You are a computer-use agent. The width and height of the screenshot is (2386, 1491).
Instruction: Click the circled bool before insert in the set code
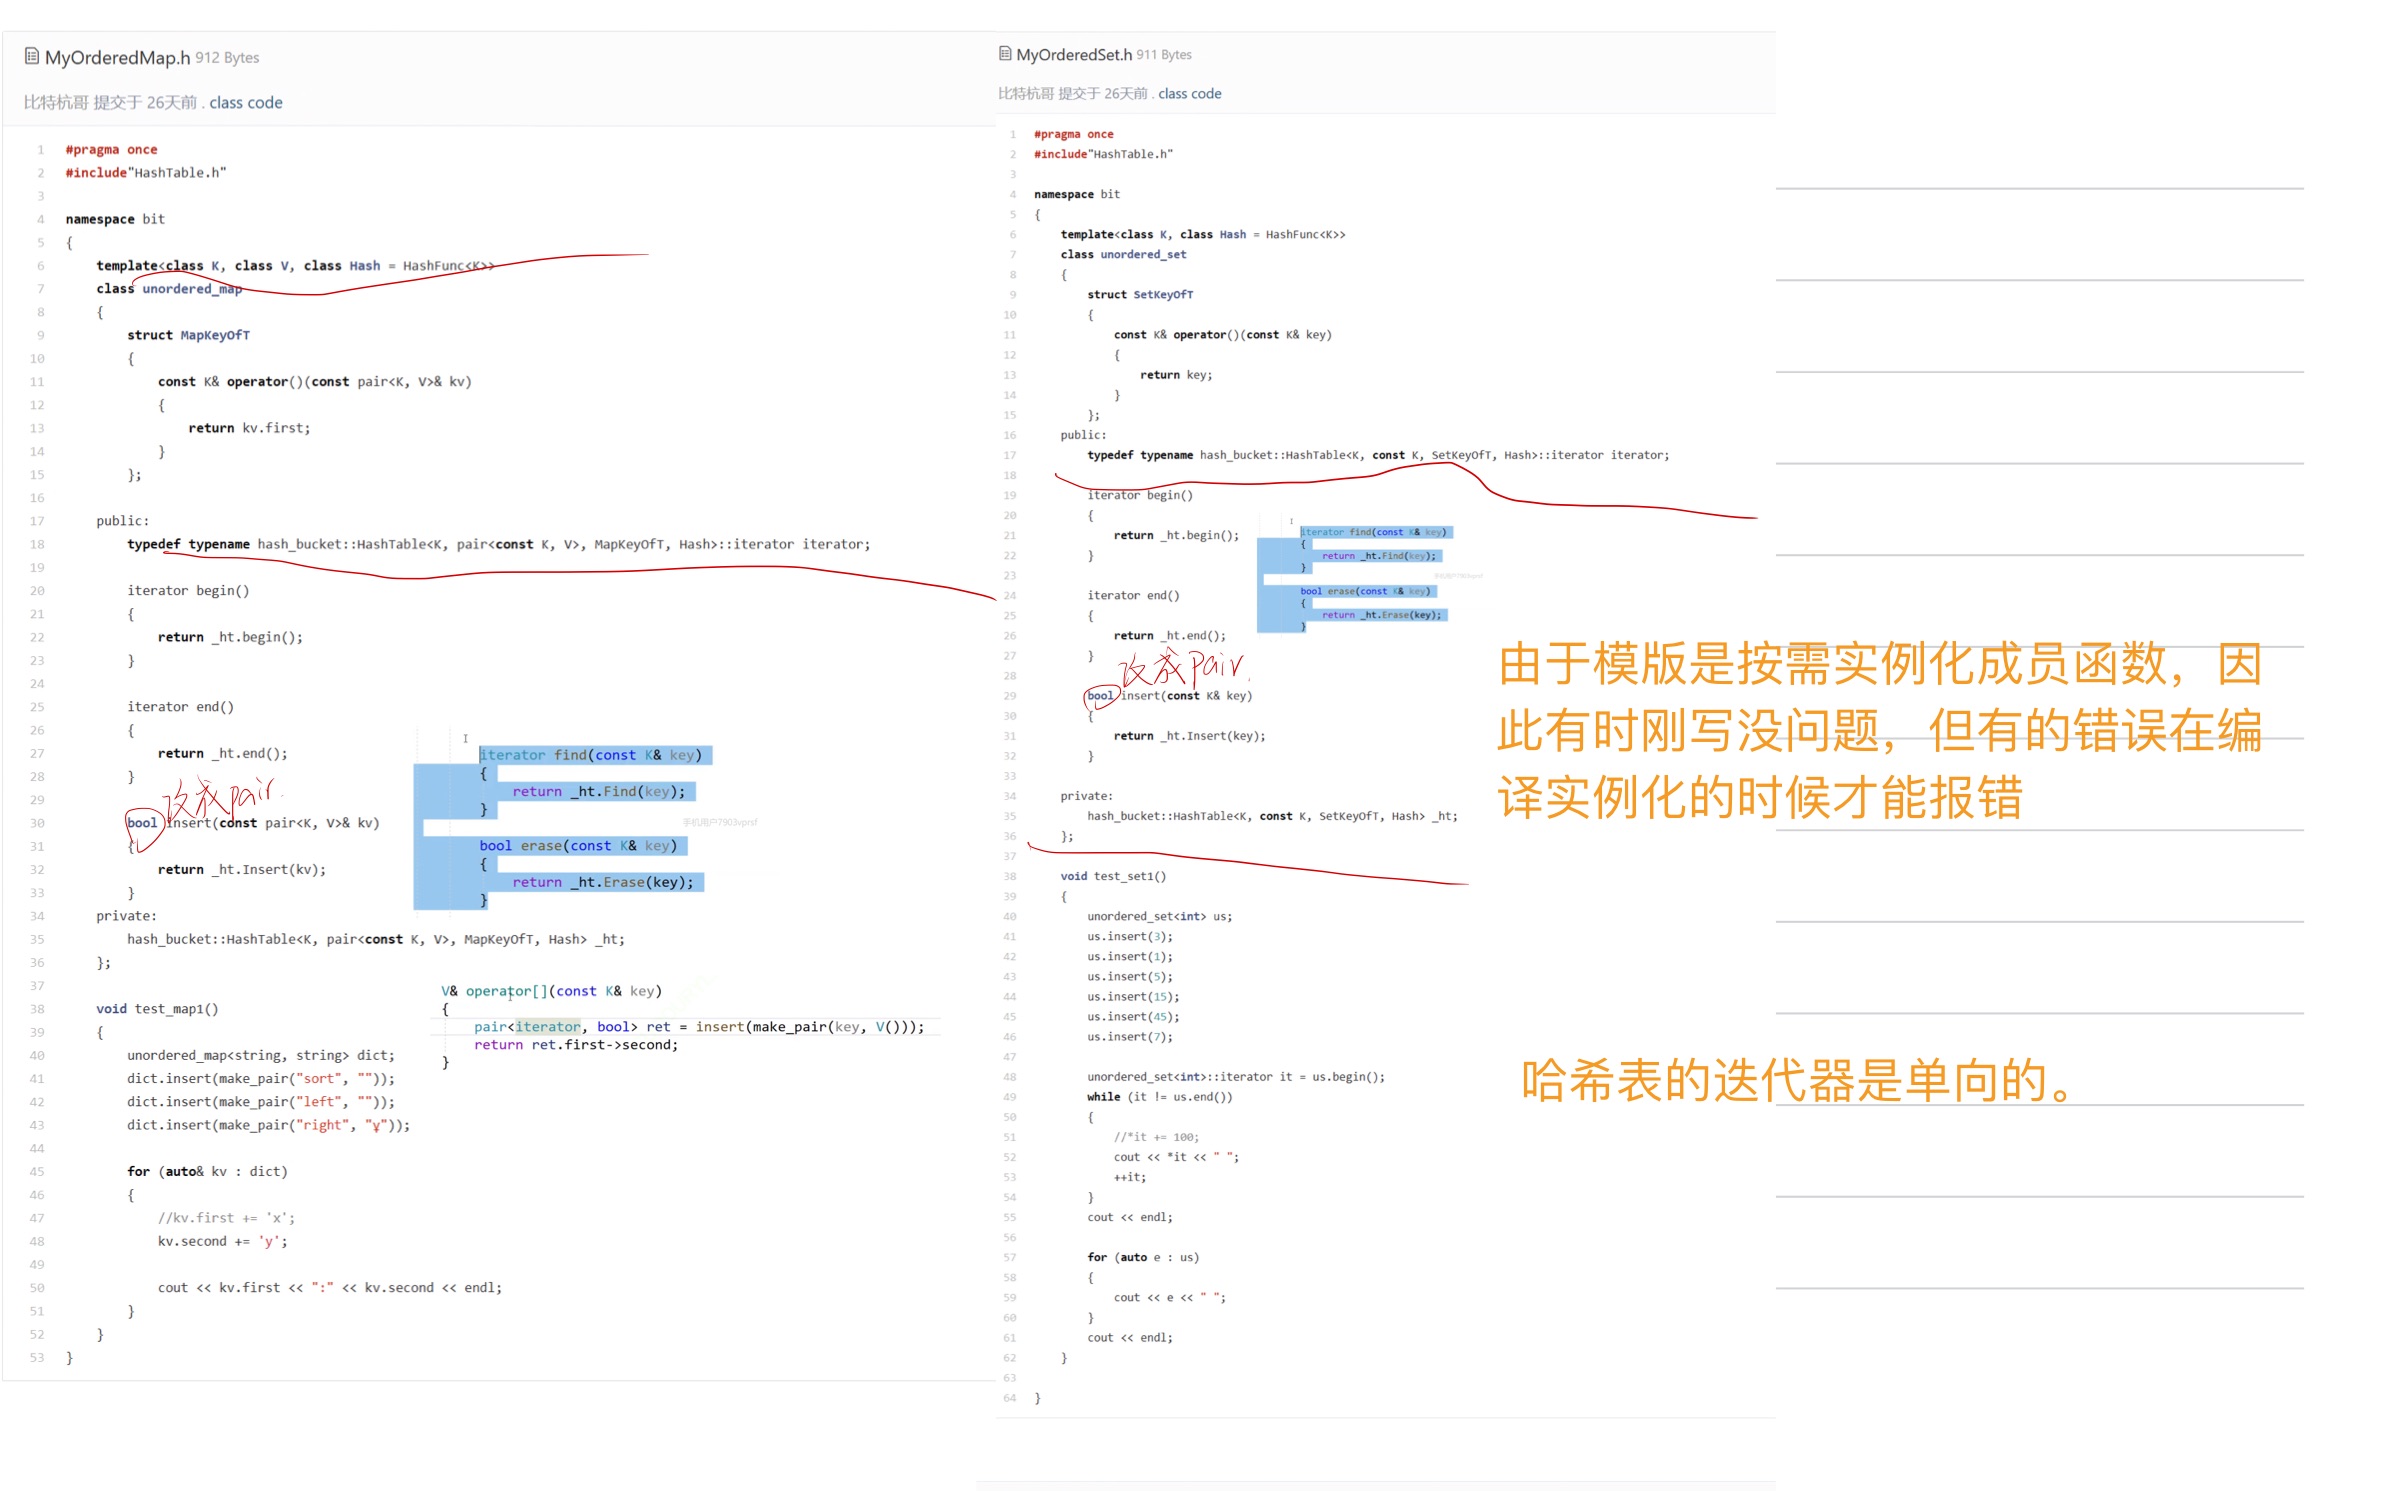tap(1100, 695)
